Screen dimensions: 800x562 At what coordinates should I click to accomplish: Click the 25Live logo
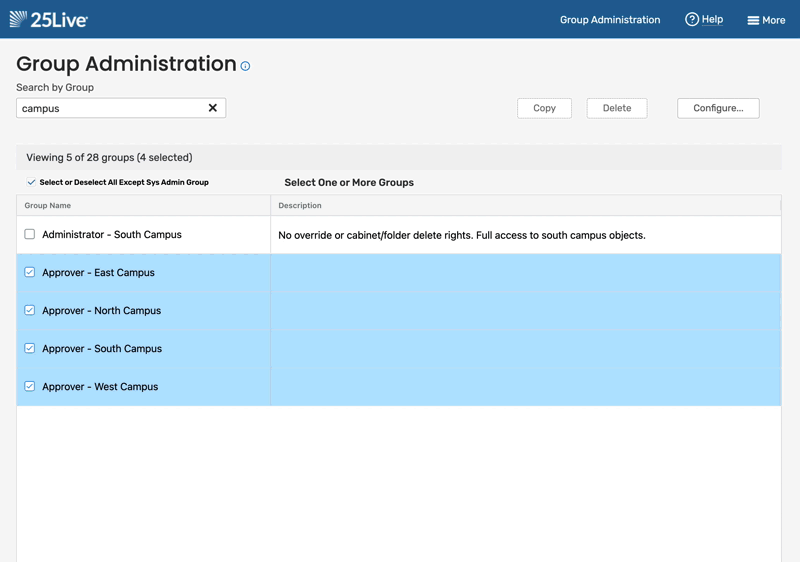click(x=48, y=19)
